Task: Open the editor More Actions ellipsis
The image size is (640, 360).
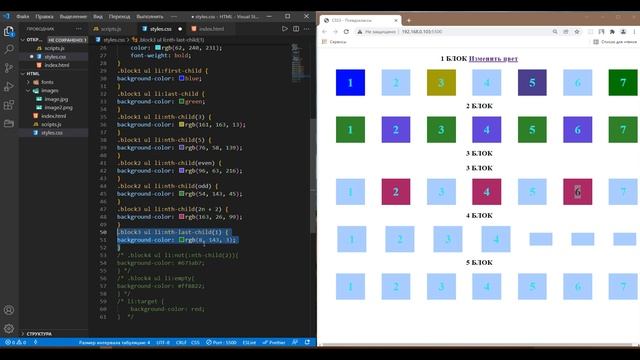Action: point(307,29)
